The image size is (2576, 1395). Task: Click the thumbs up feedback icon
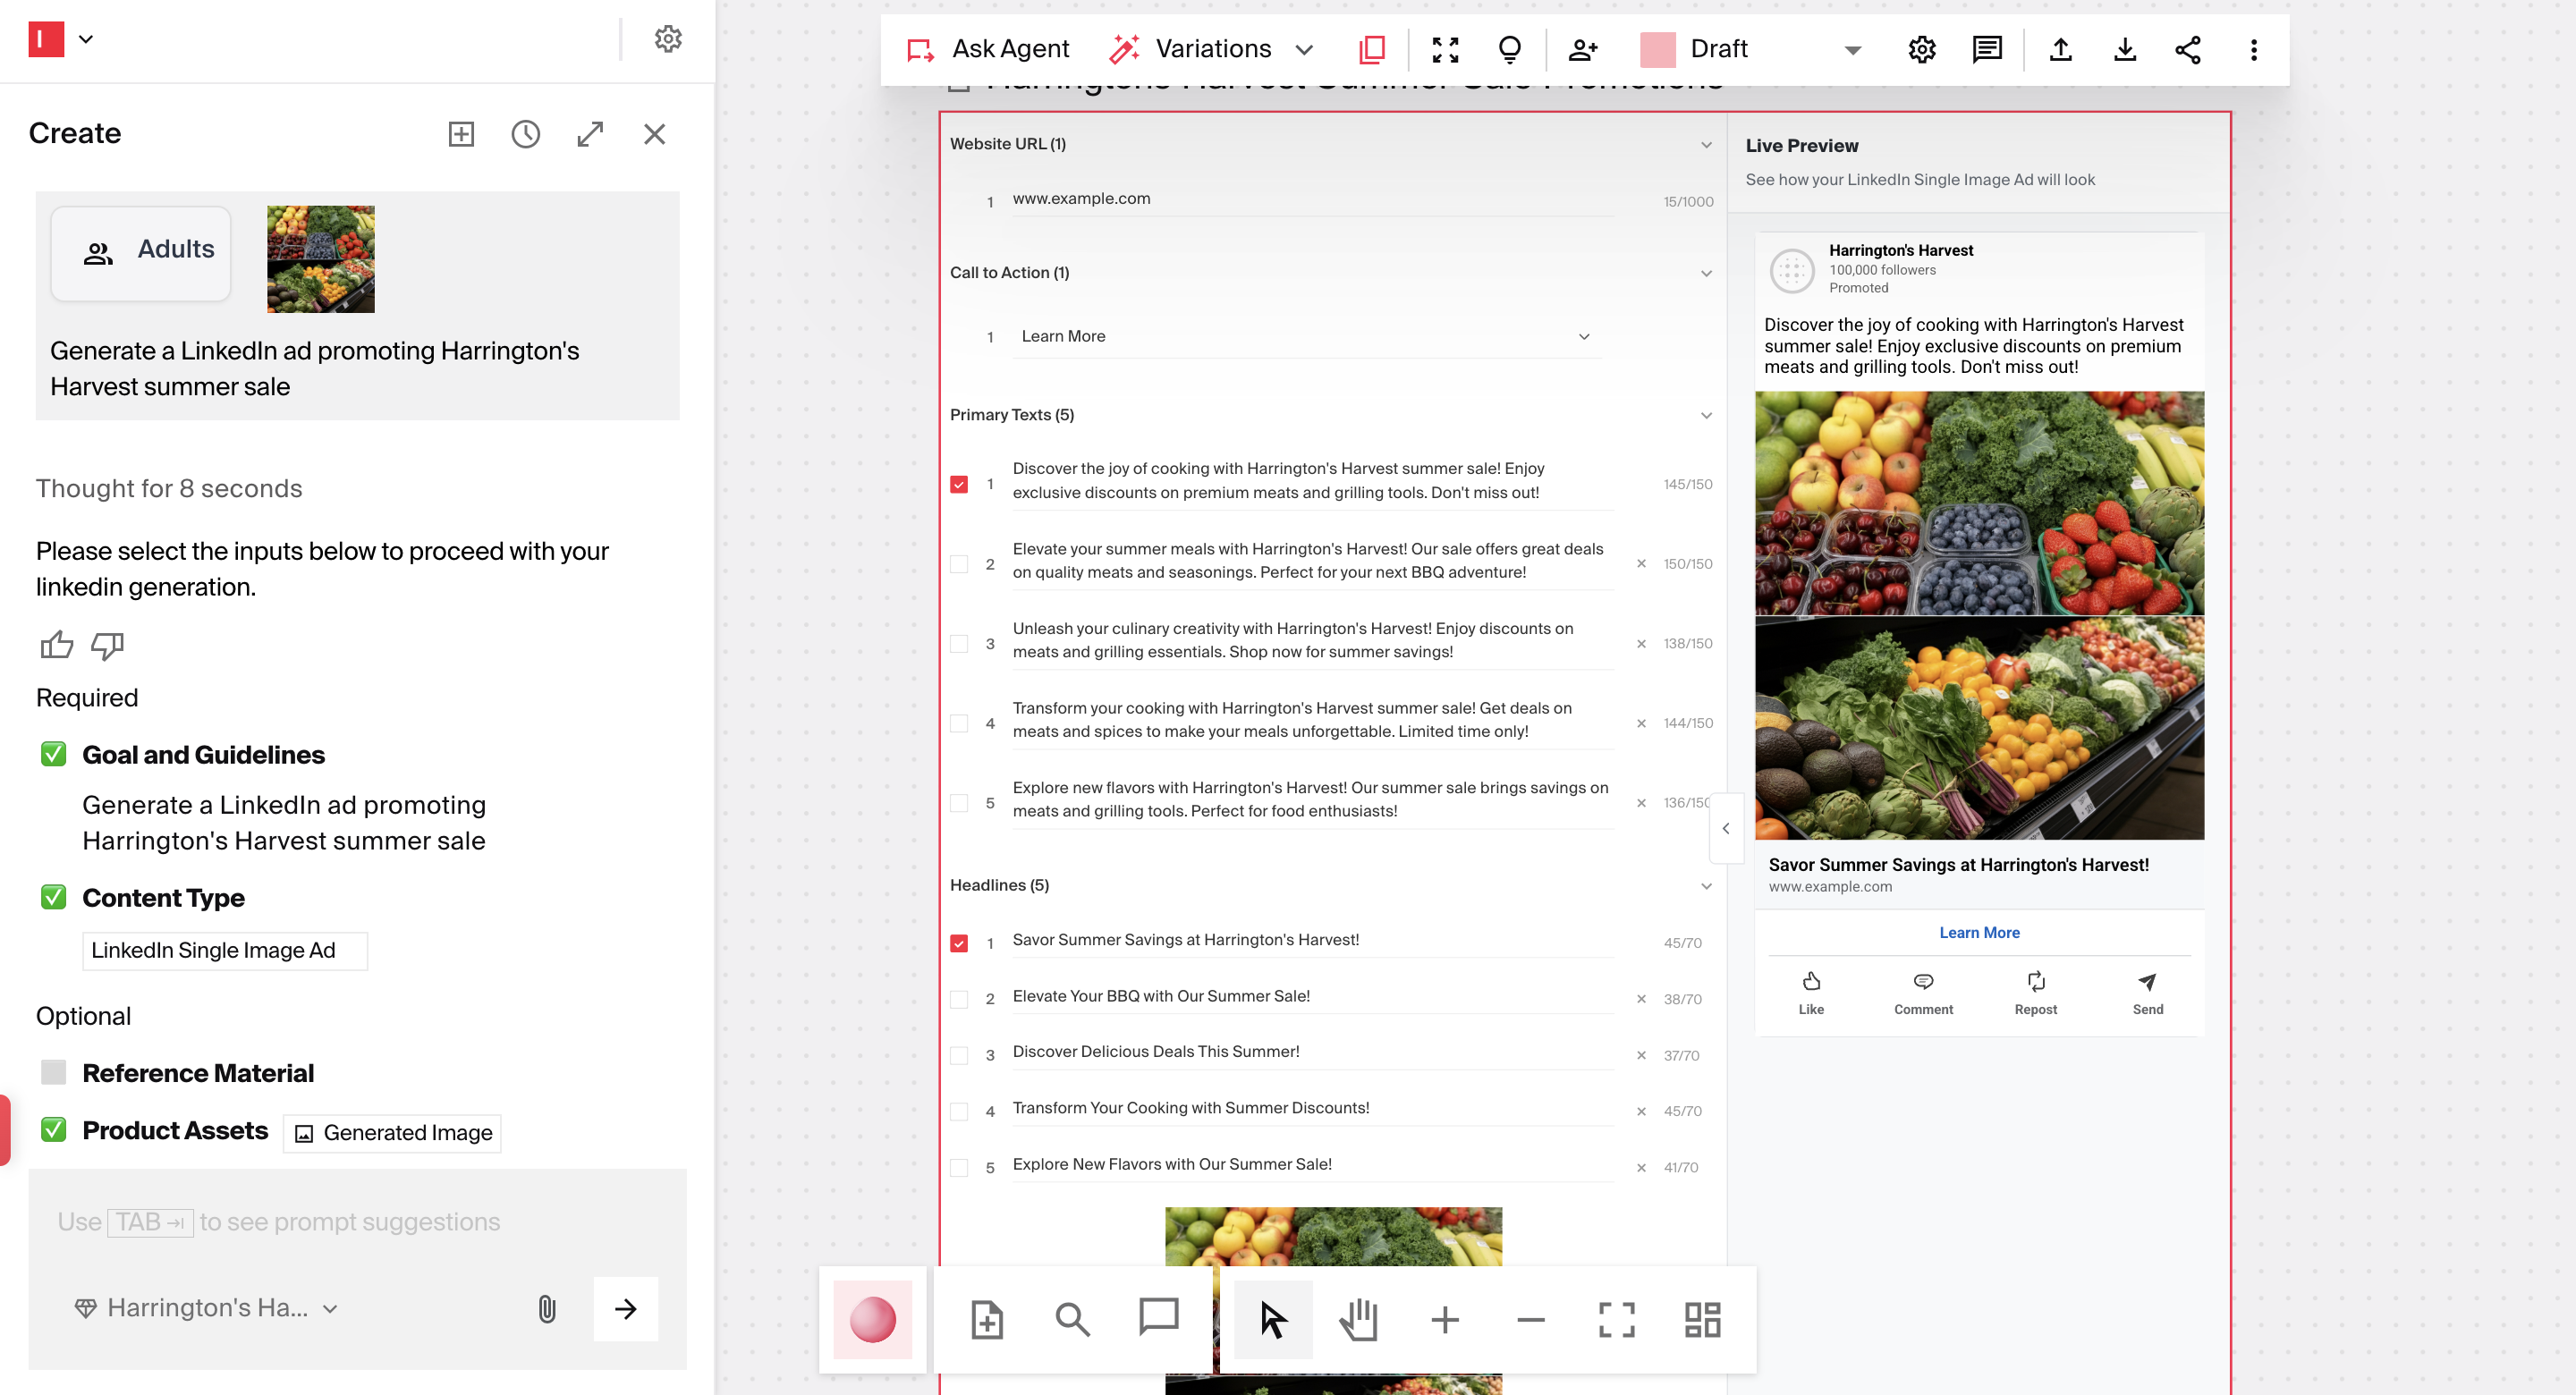click(56, 645)
